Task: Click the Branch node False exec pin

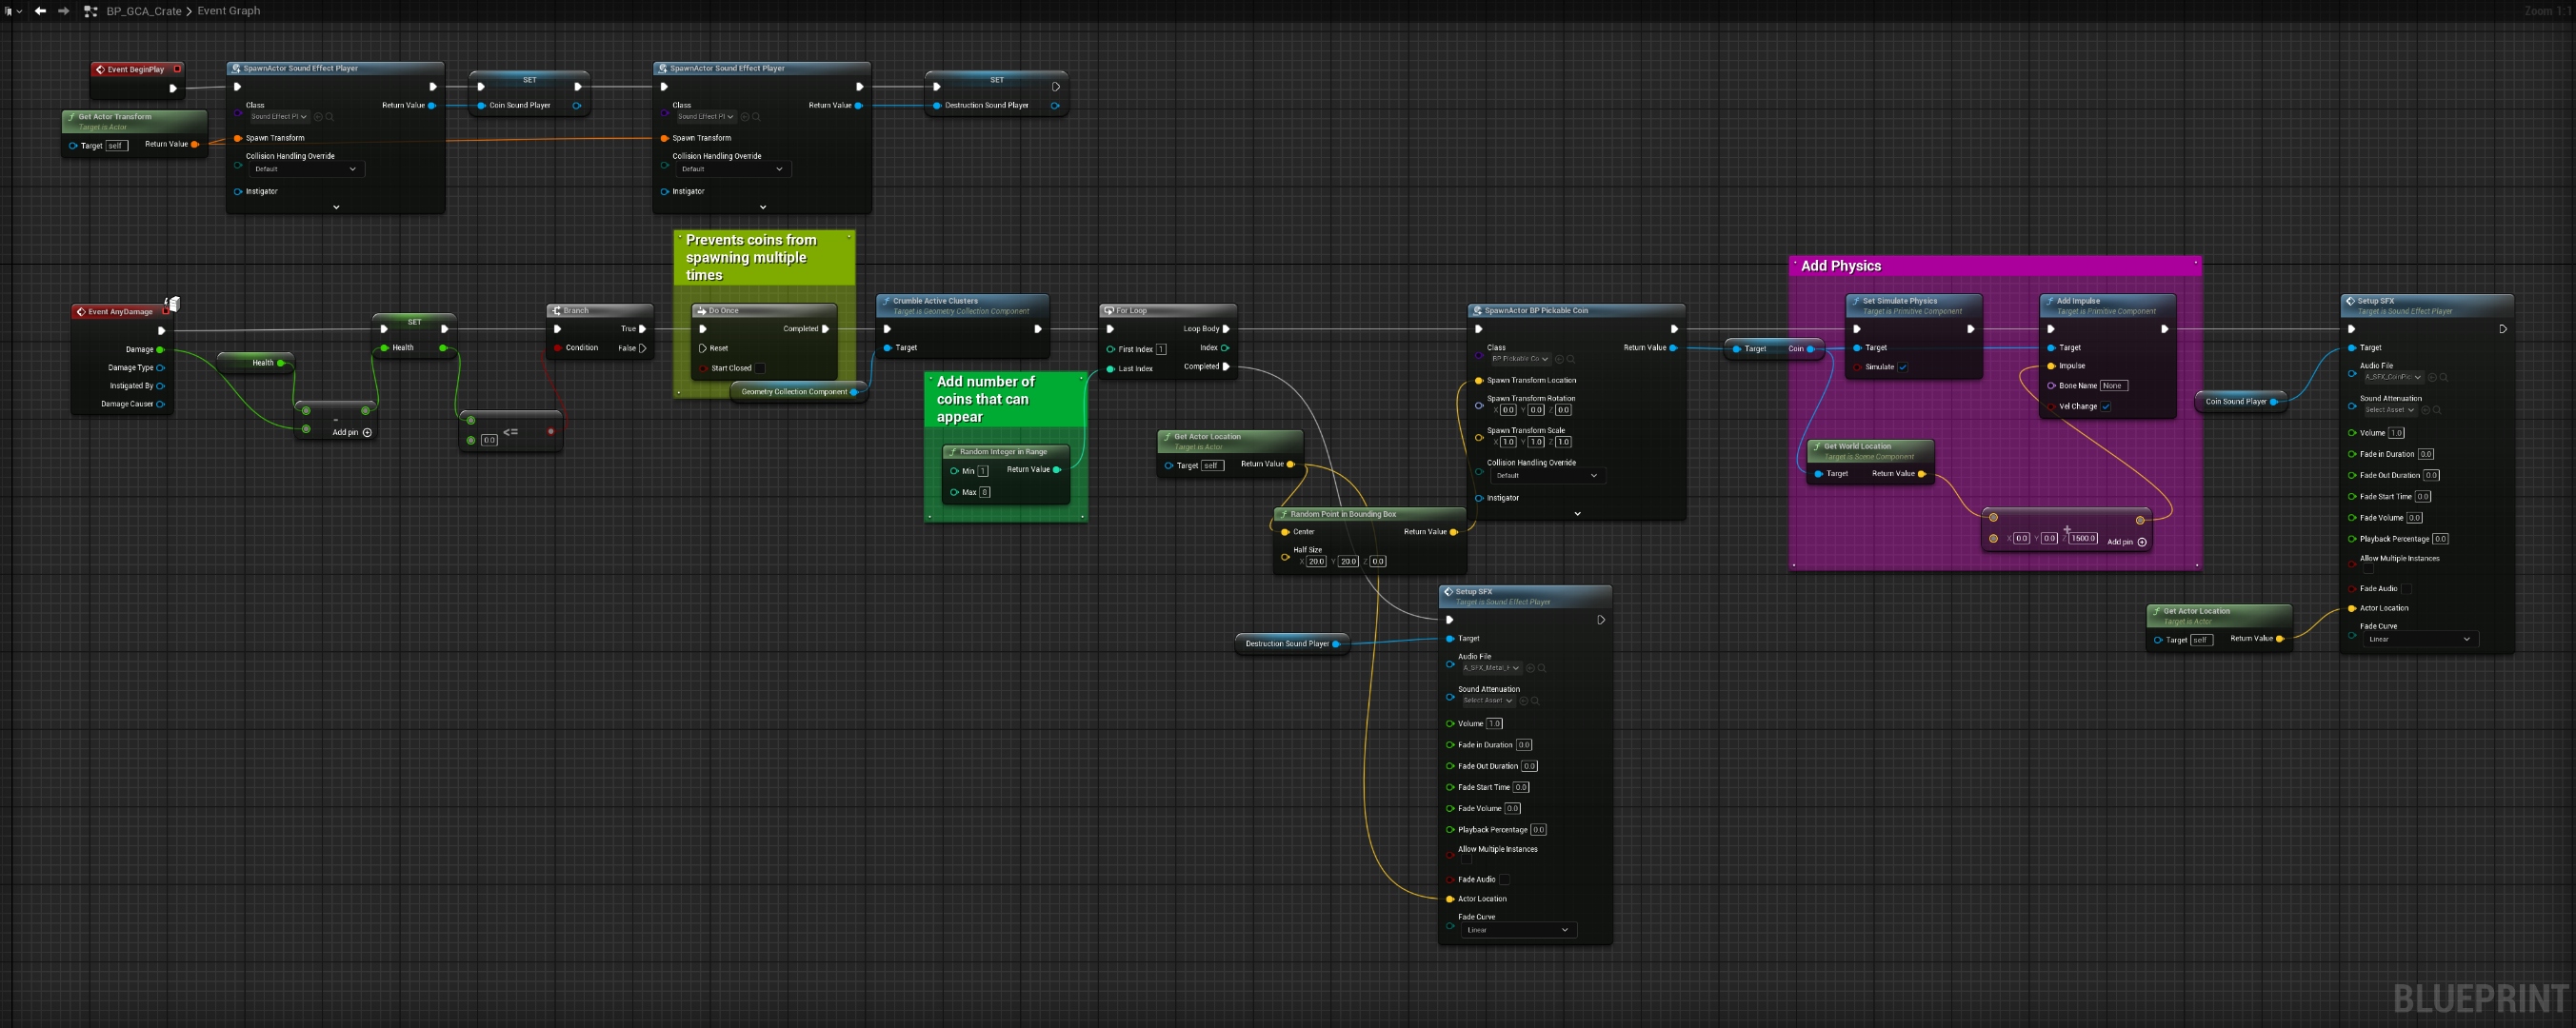Action: click(642, 348)
